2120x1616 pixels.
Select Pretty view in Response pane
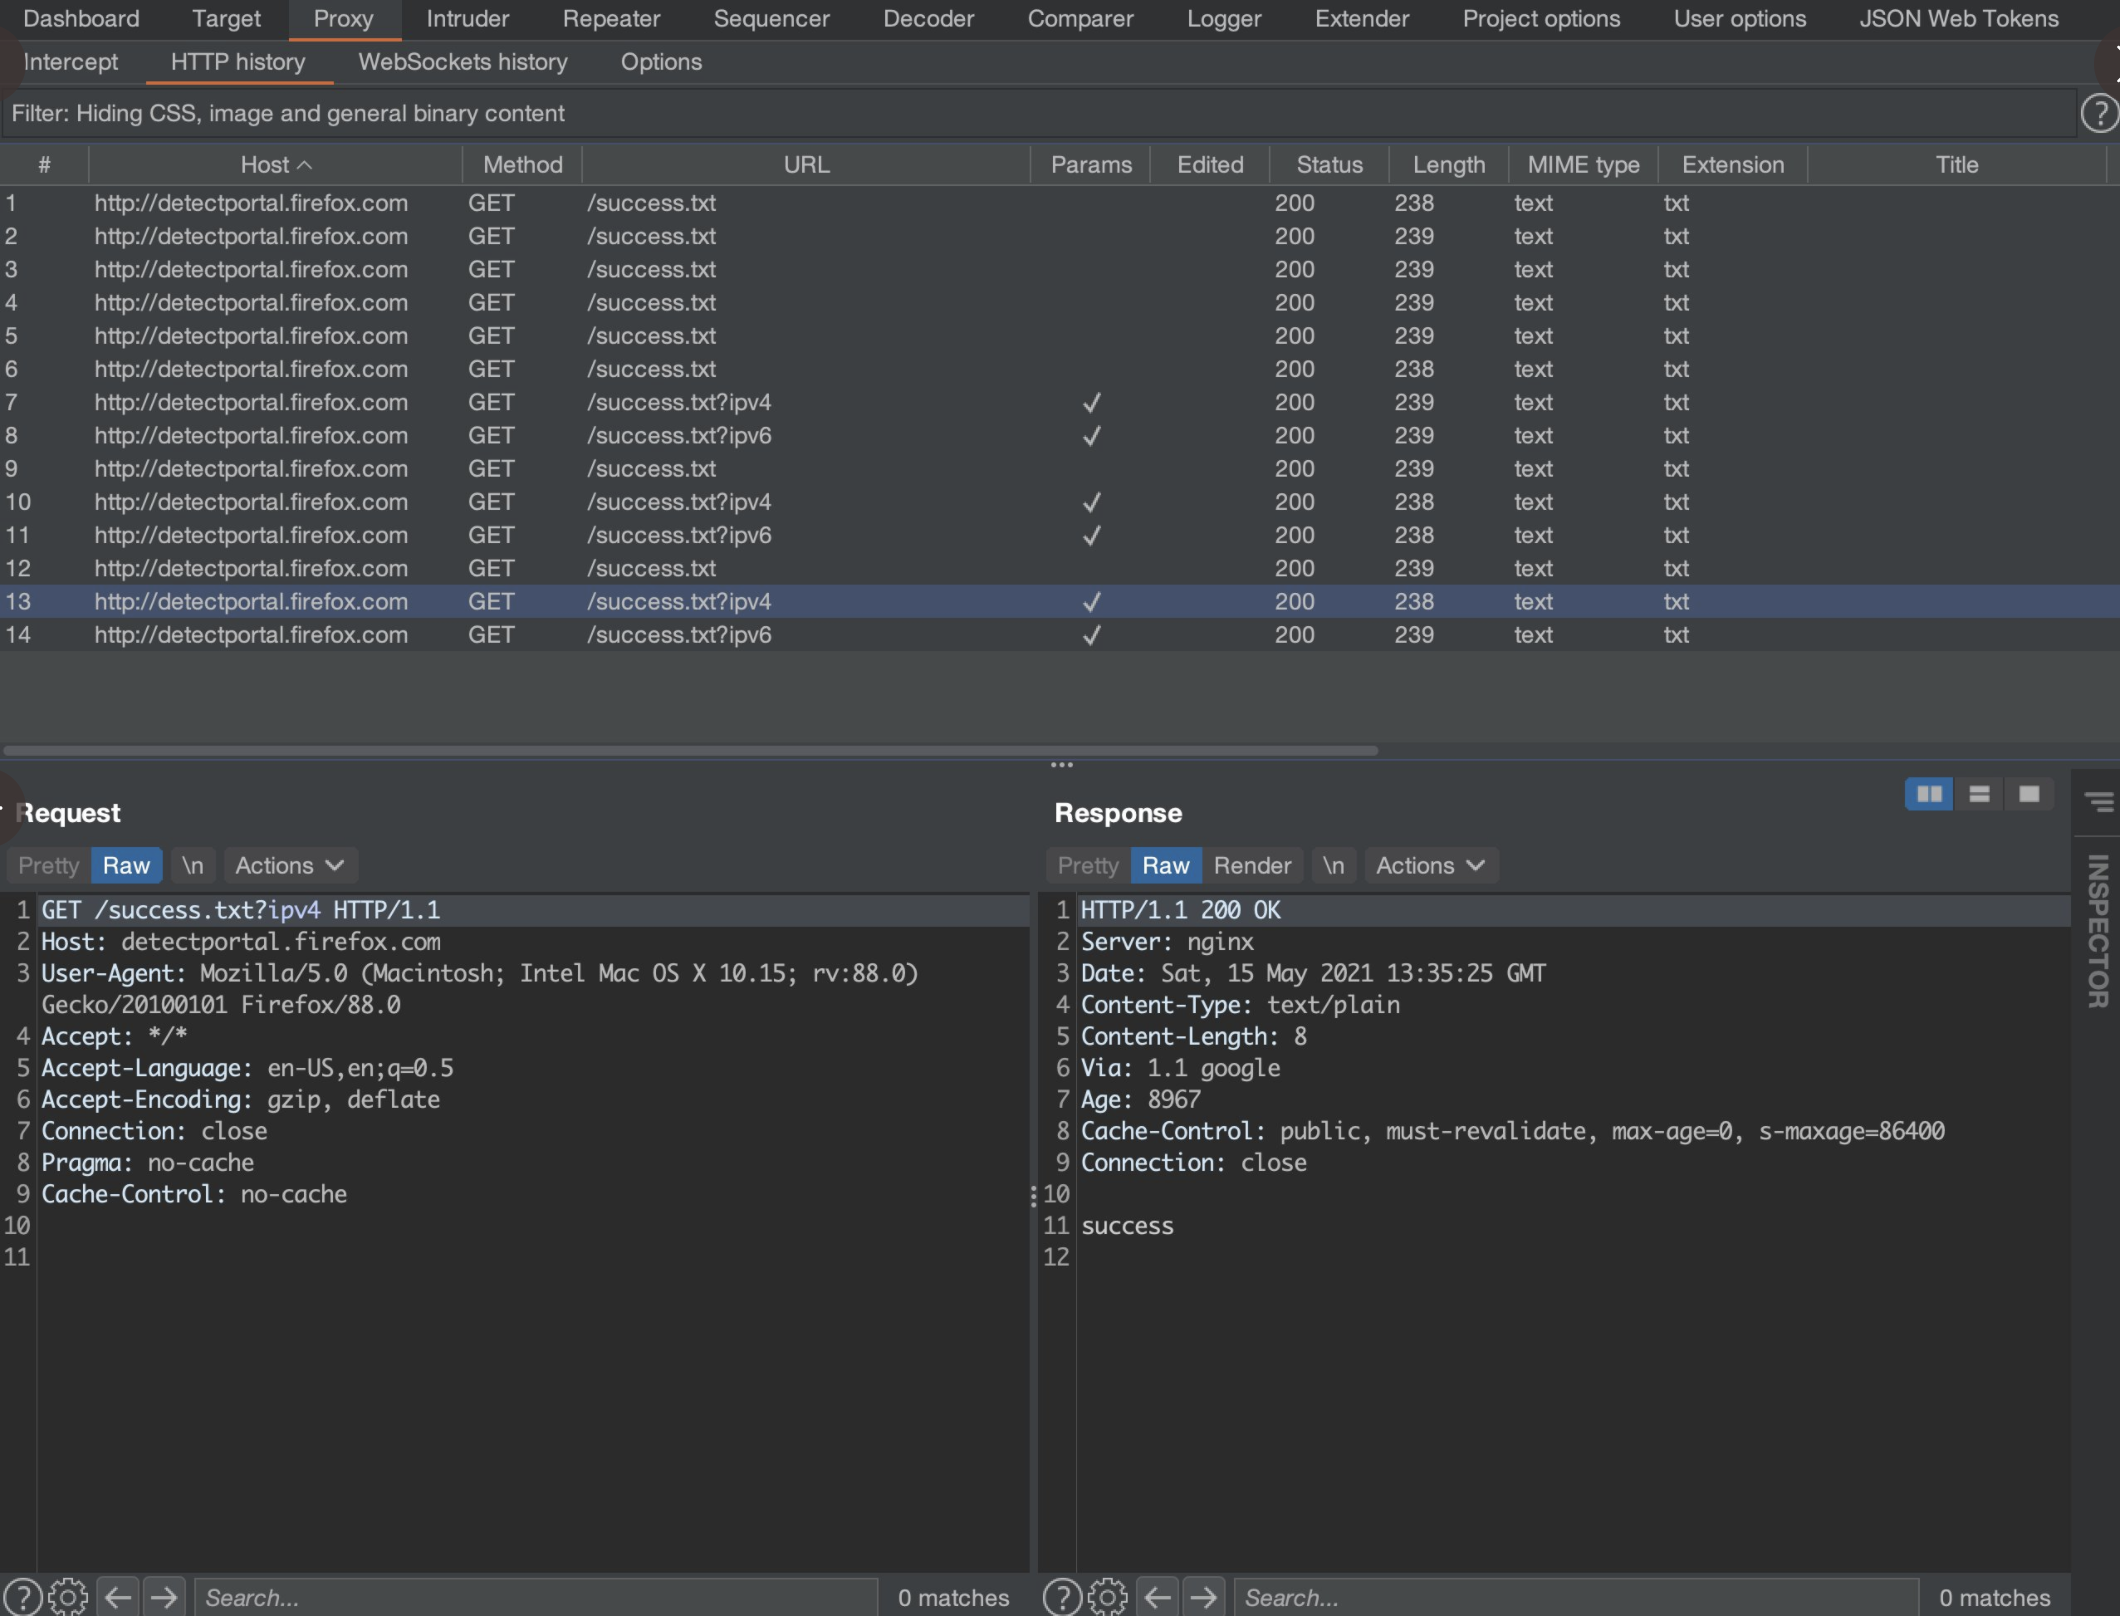[x=1088, y=865]
